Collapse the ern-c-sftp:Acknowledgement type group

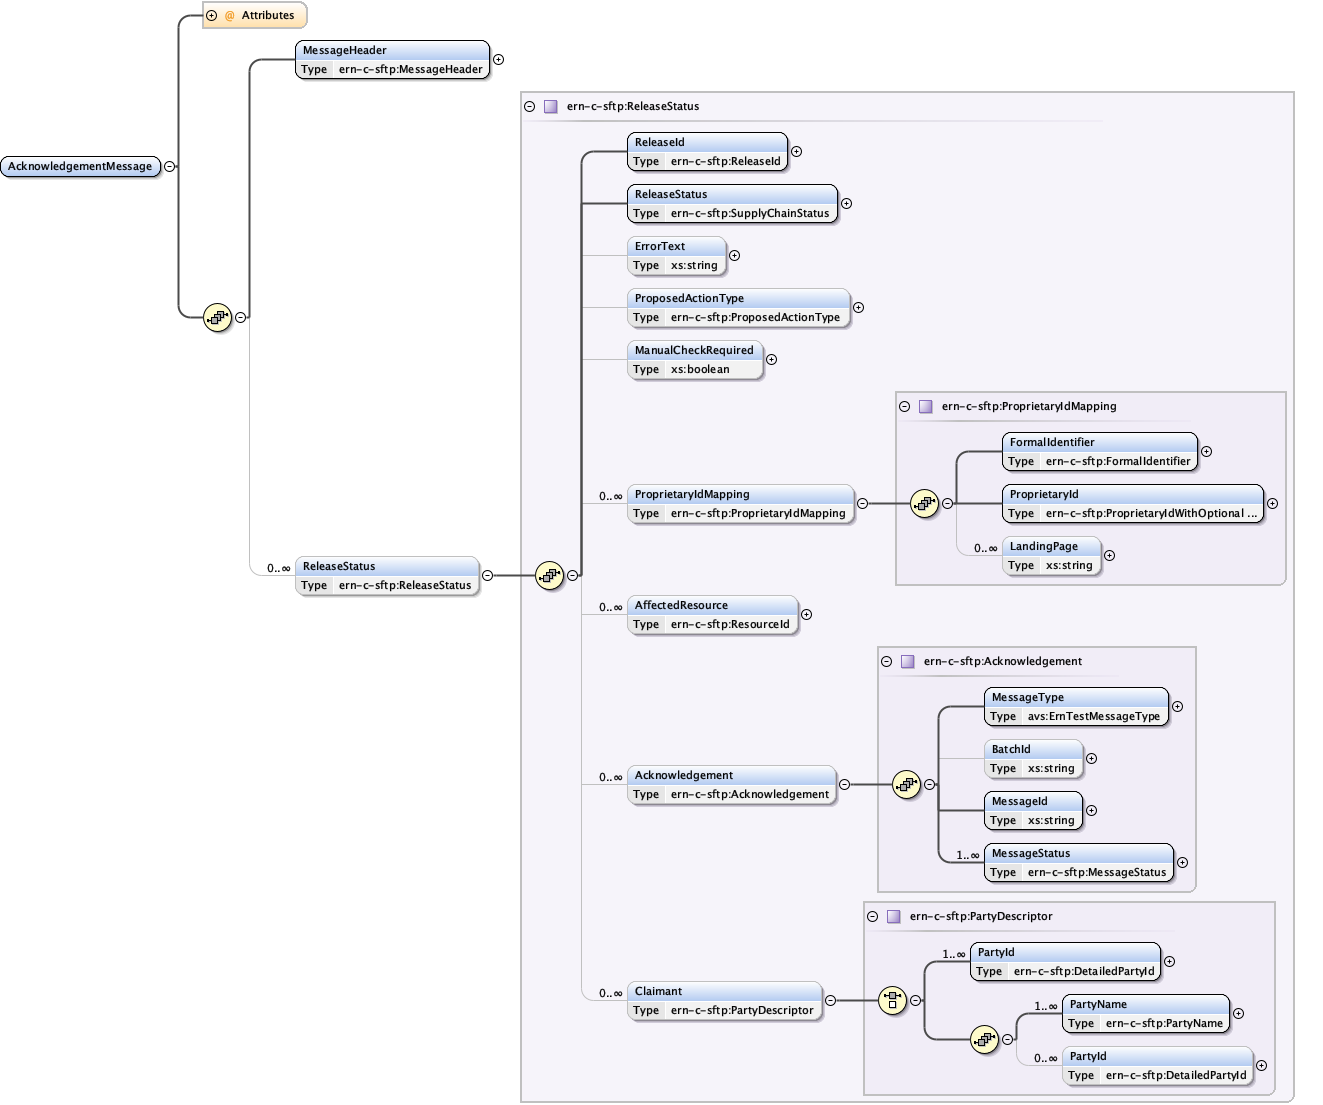(x=886, y=661)
